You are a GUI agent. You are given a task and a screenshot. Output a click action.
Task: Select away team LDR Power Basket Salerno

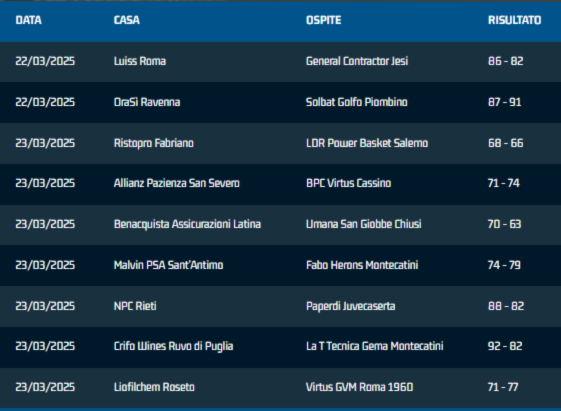point(367,143)
